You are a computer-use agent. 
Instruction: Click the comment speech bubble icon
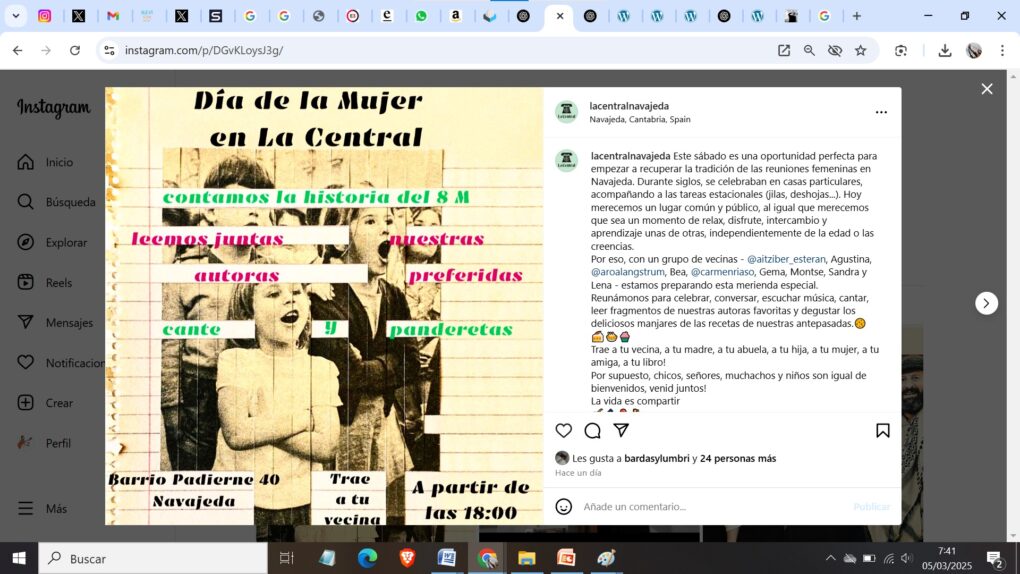pyautogui.click(x=592, y=431)
